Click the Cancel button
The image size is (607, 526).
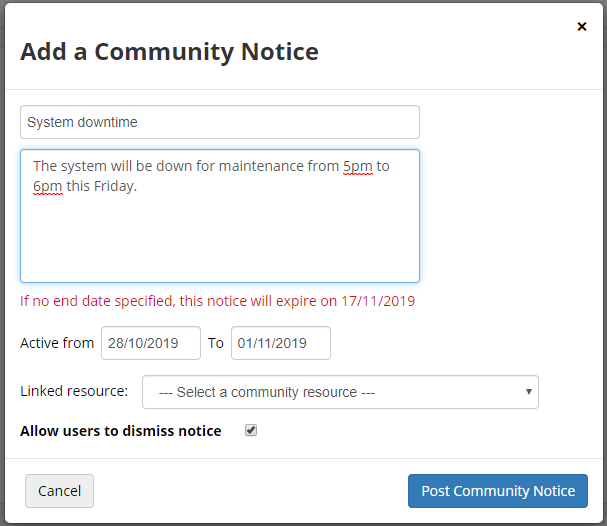(x=59, y=491)
